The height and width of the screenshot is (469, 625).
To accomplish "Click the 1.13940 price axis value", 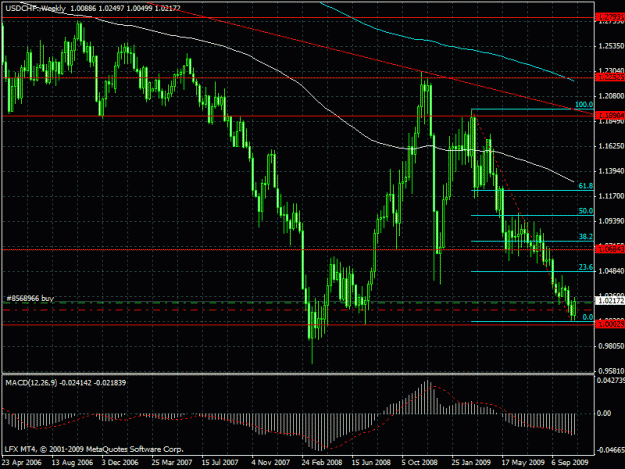I will coord(611,171).
